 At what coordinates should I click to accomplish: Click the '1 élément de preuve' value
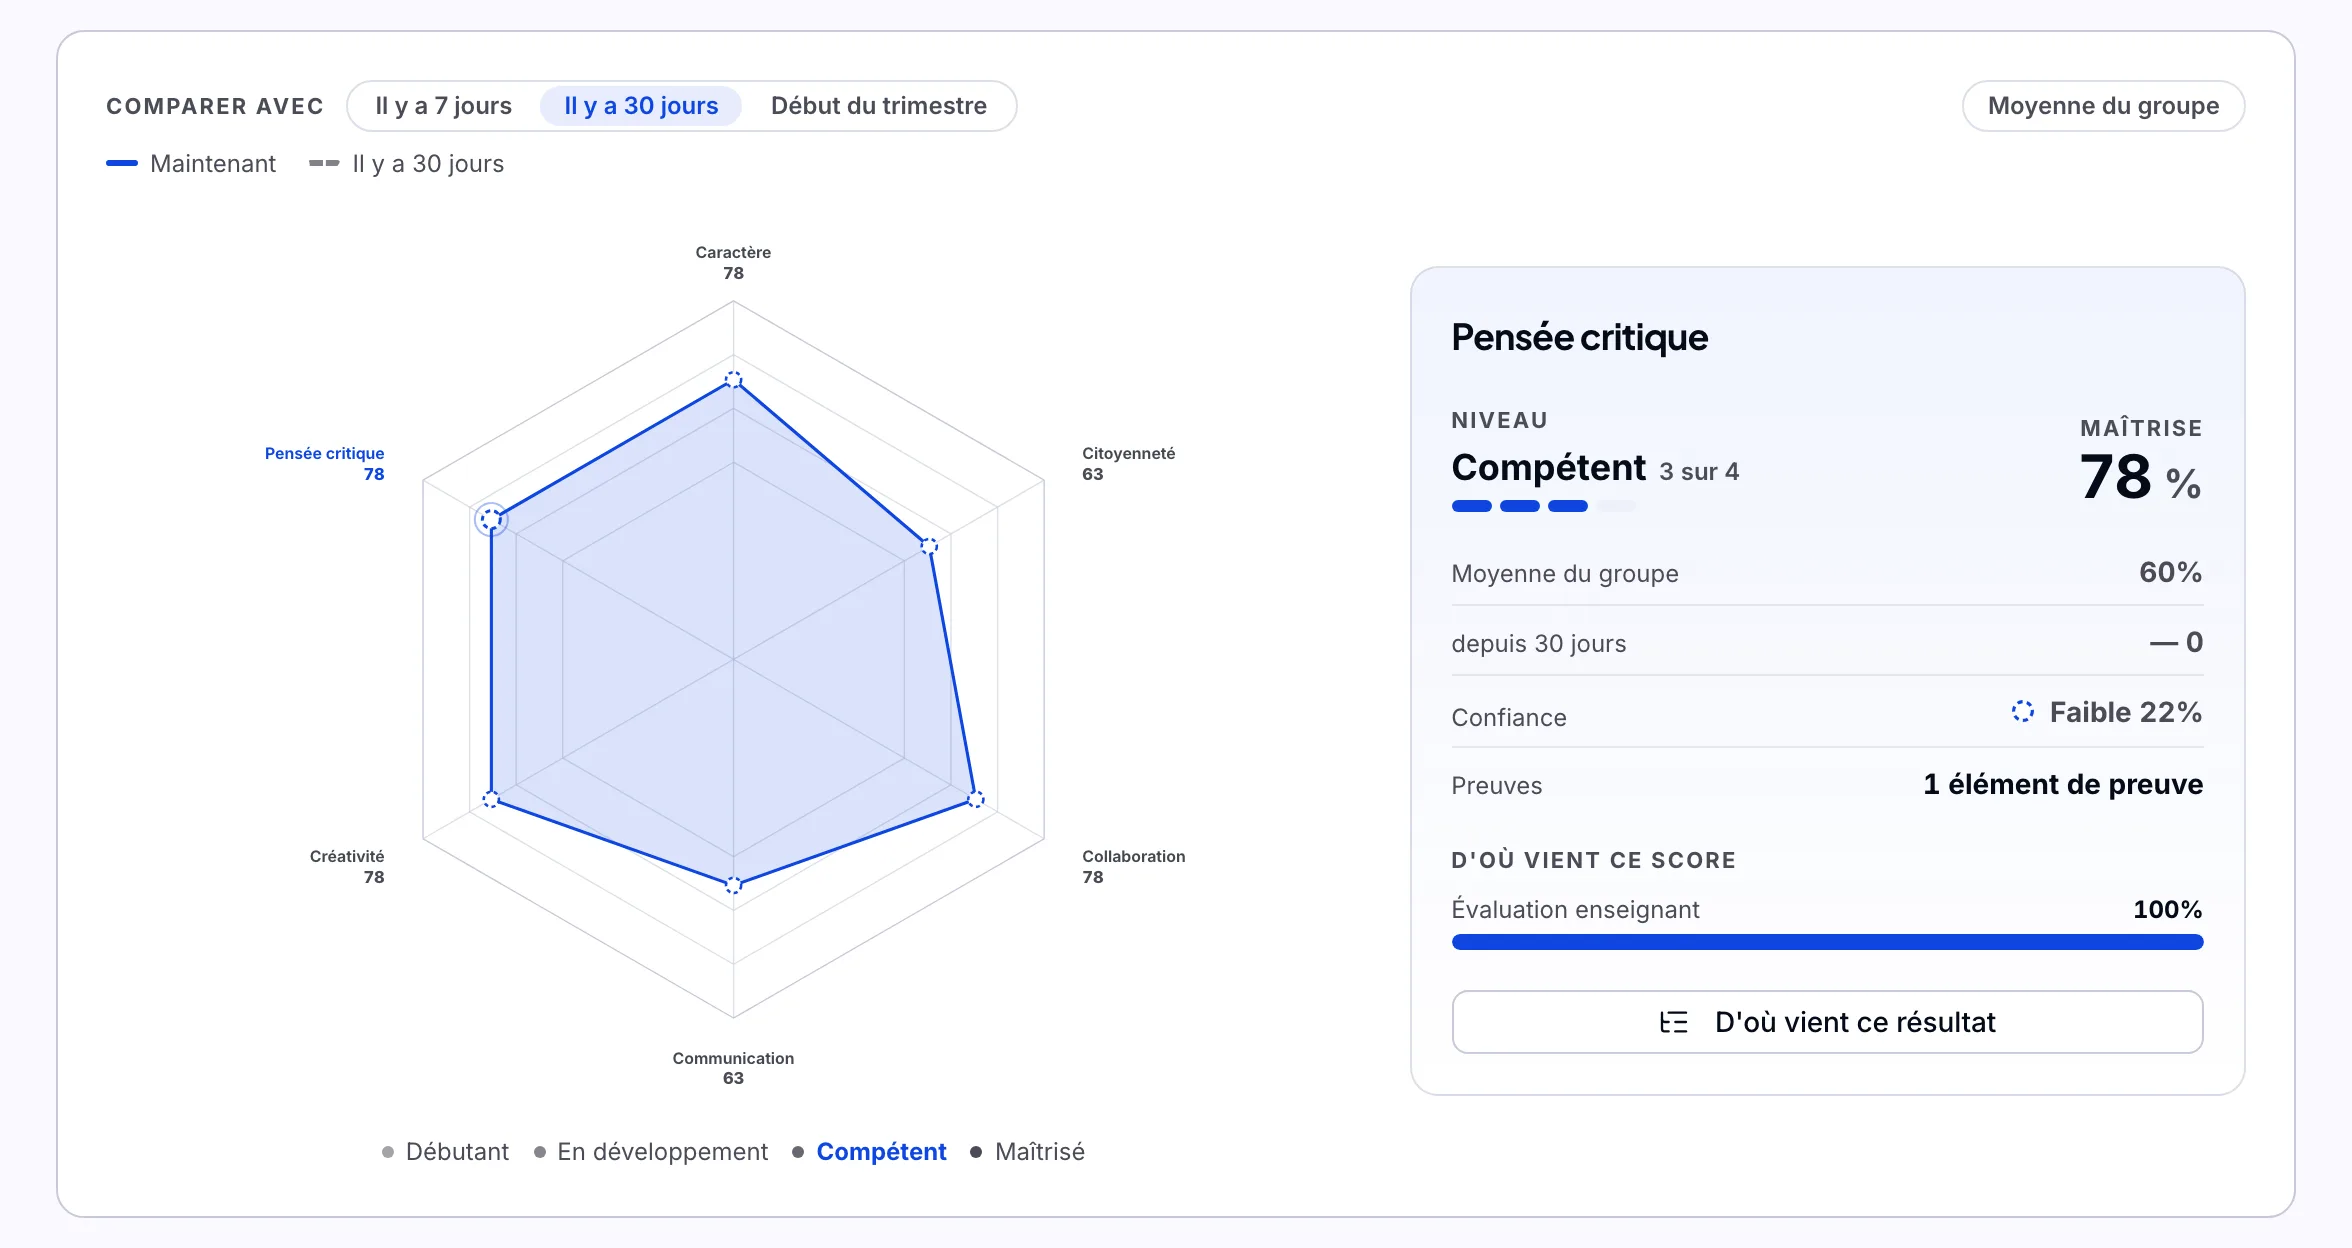[2063, 785]
